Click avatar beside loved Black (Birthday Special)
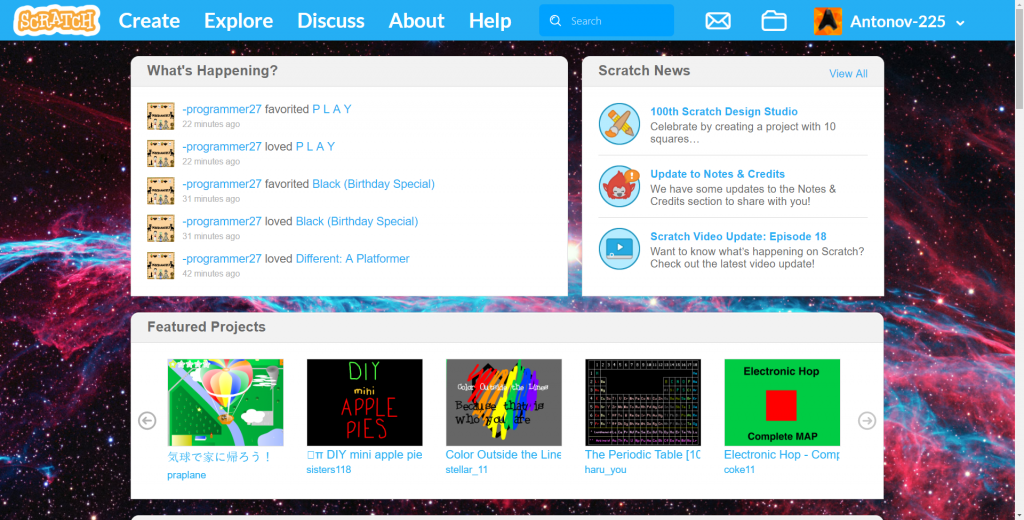This screenshot has width=1024, height=520. [x=161, y=228]
